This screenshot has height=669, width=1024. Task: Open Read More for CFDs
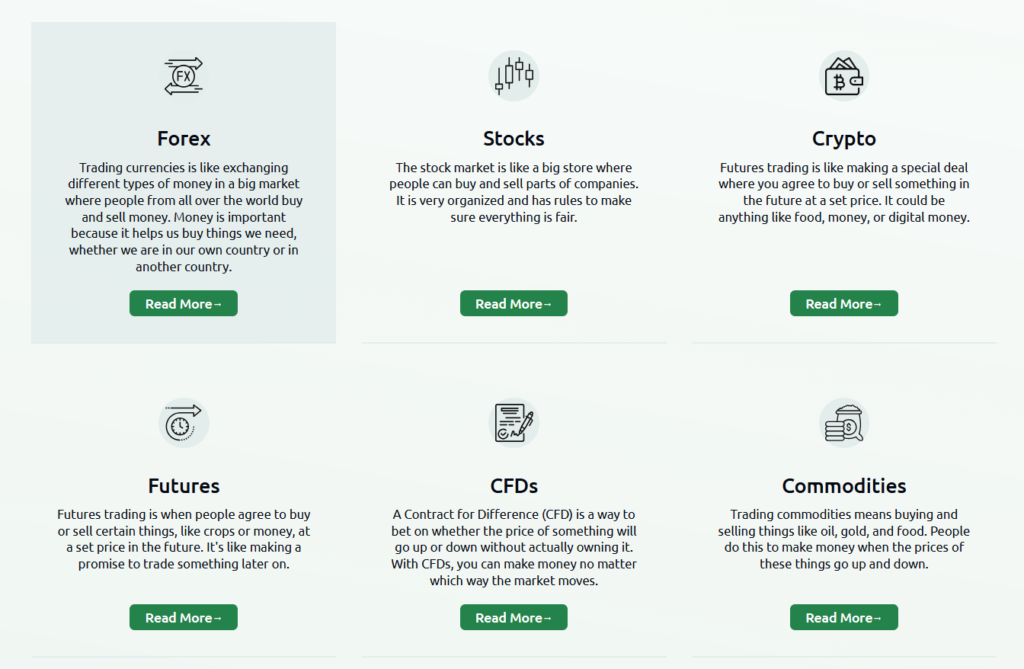coord(513,618)
